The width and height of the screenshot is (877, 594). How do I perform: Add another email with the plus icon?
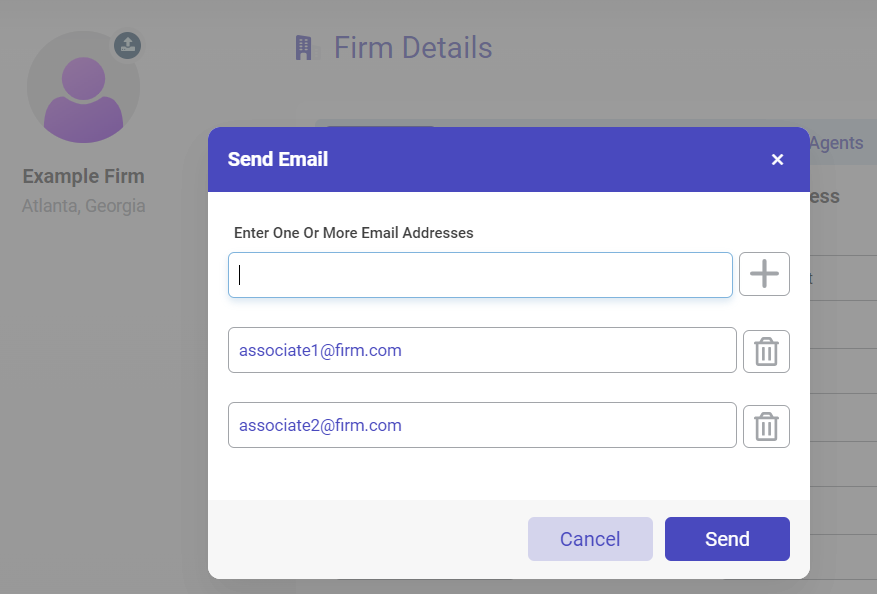click(764, 274)
